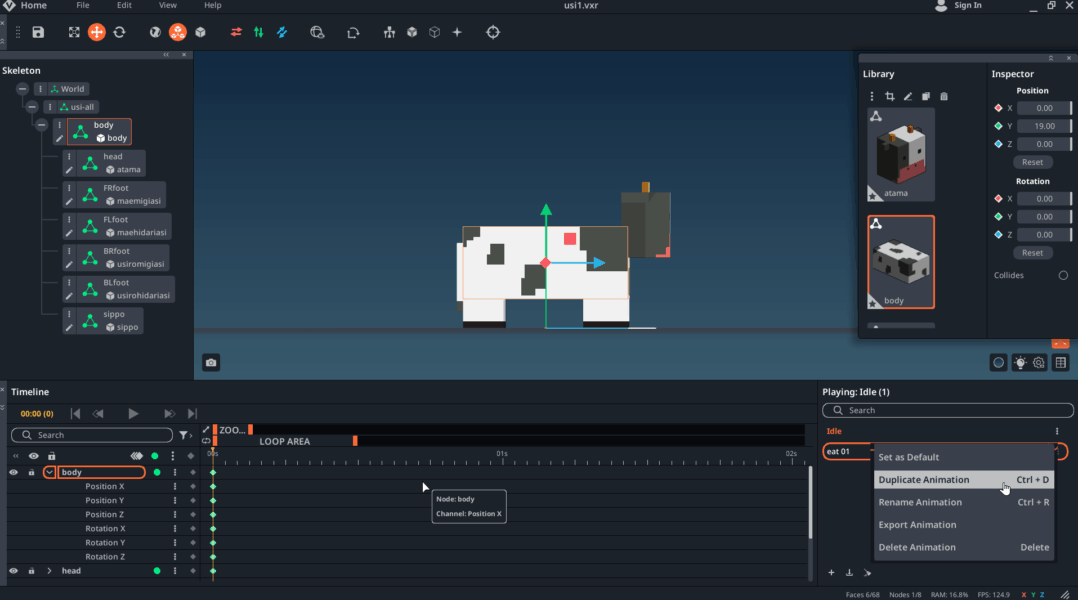The height and width of the screenshot is (600, 1078).
Task: Click the Position Y value field
Action: [x=1044, y=126]
